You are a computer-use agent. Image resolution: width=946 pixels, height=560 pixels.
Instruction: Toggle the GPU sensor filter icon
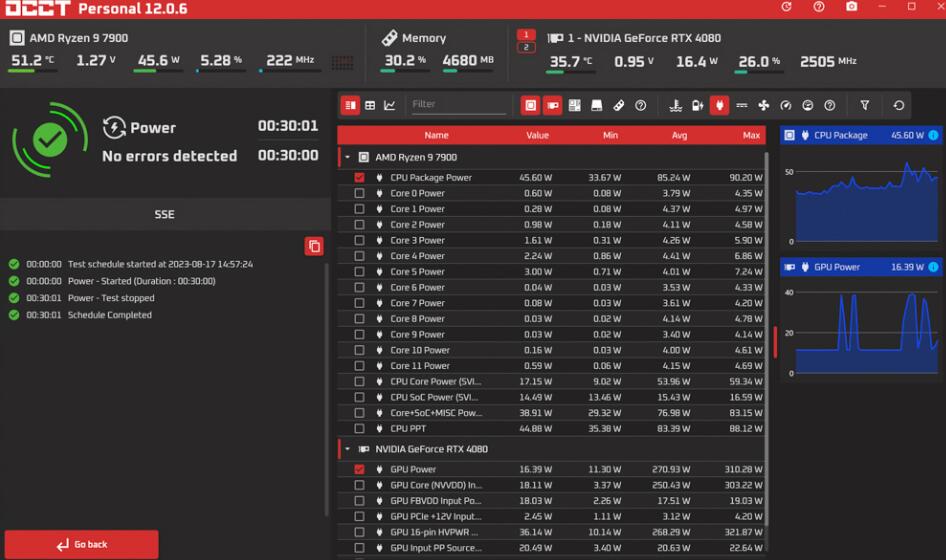(553, 106)
